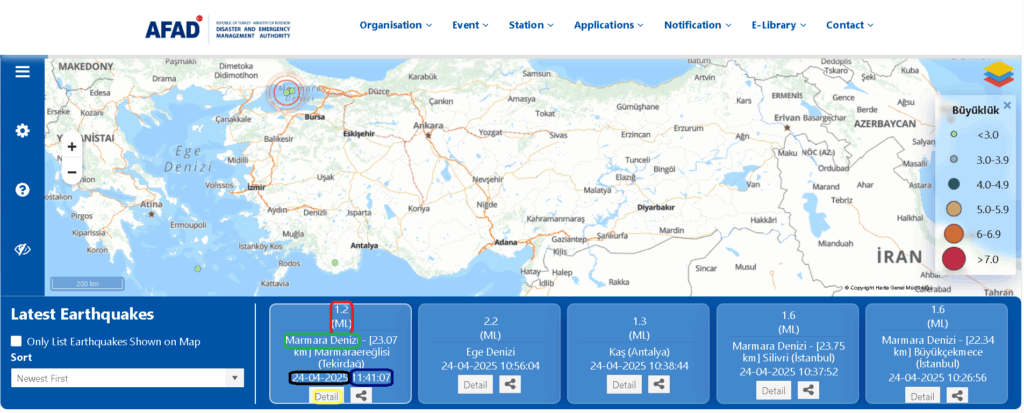The height and width of the screenshot is (413, 1024).
Task: Share the Marmaraereğlisi earthquake
Action: [361, 395]
